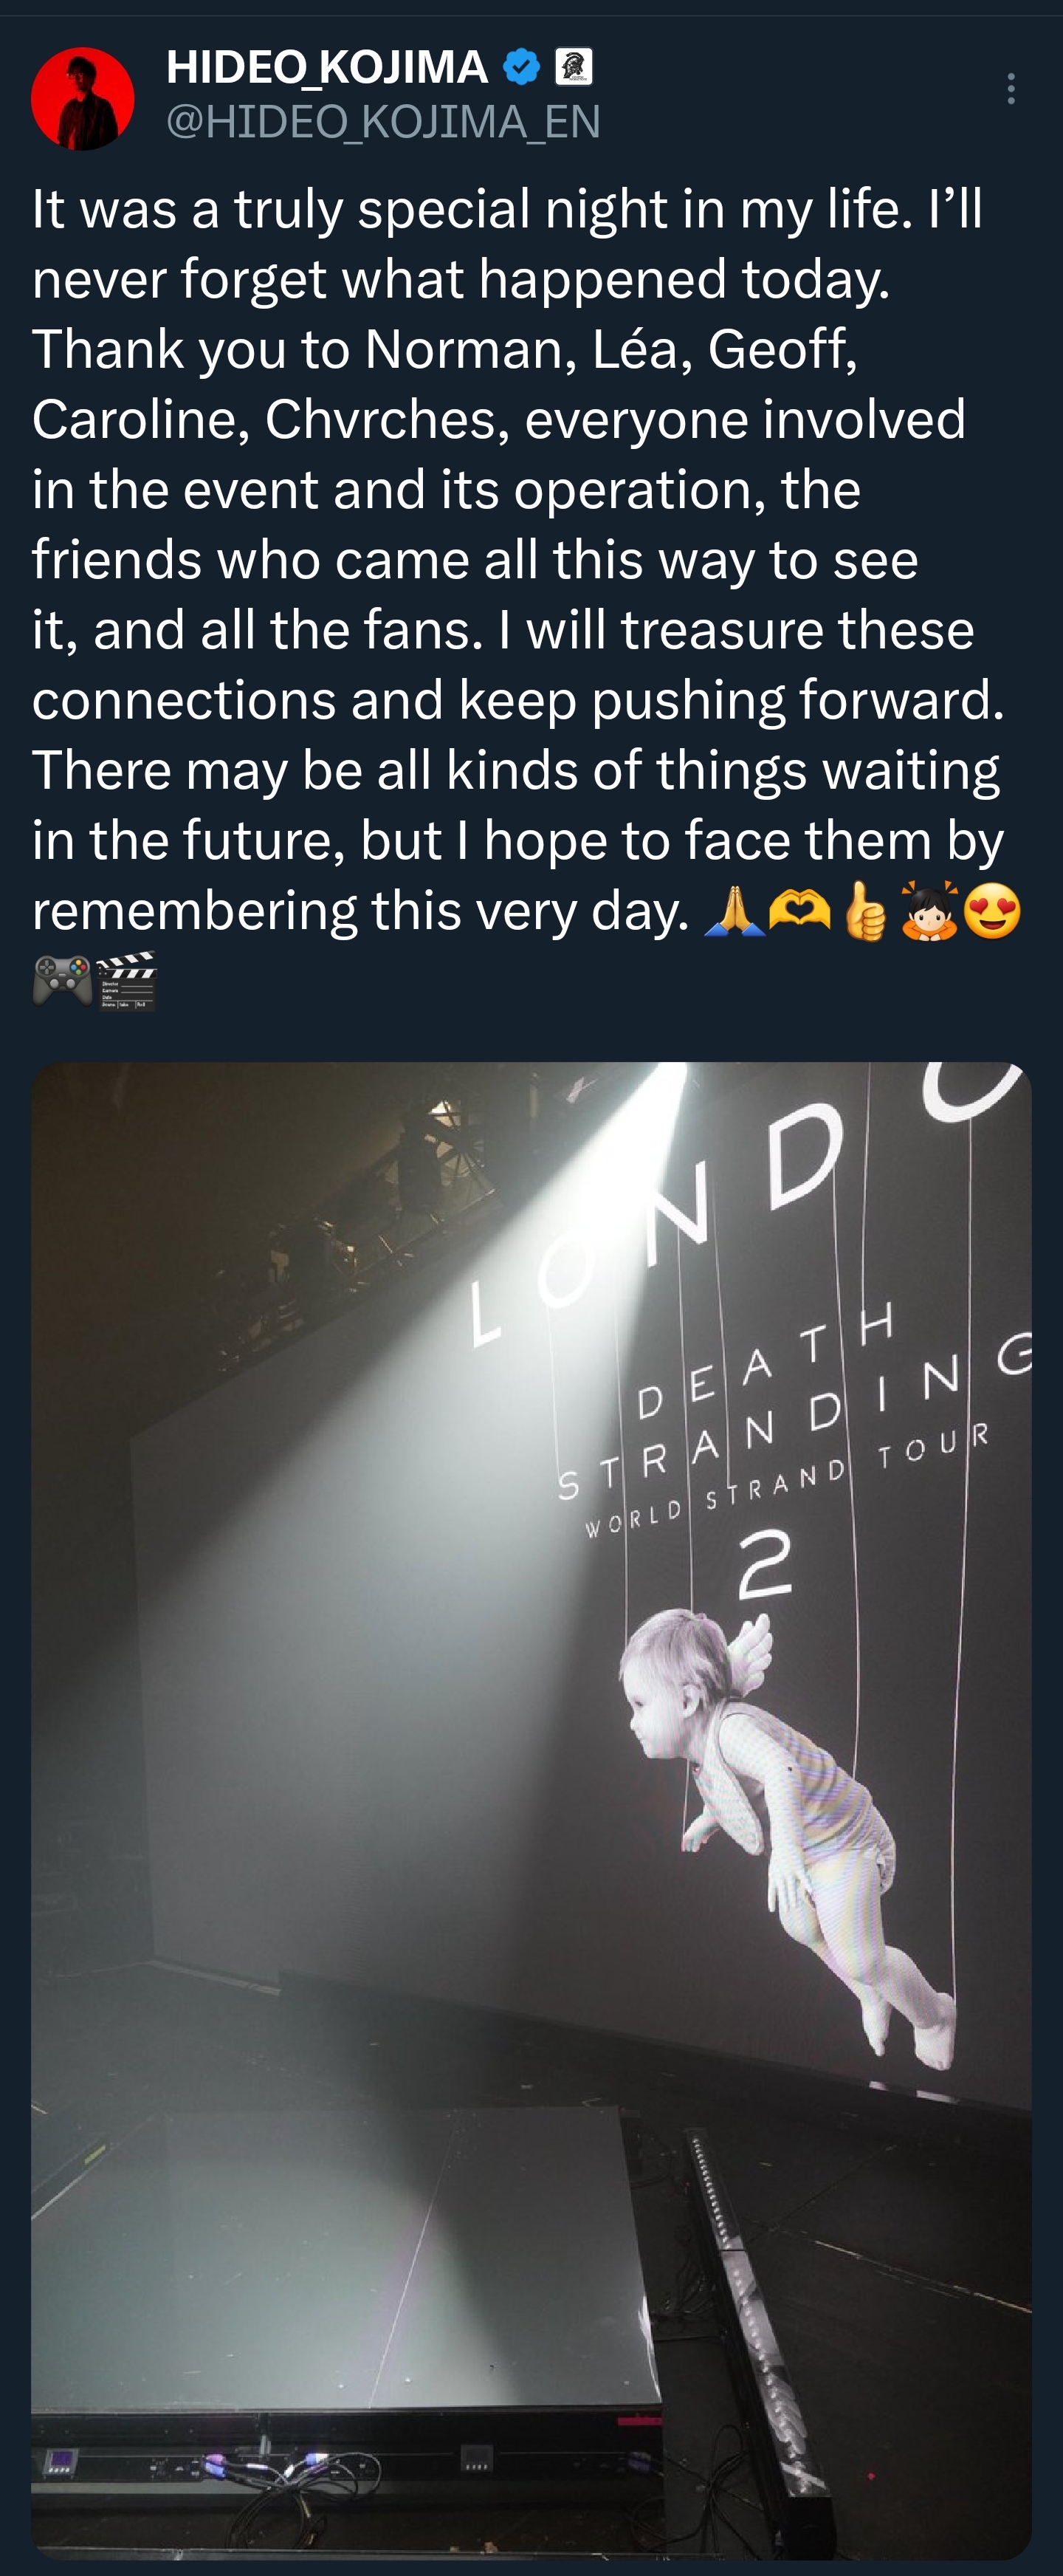Screen dimensions: 1063x2576
Task: Open the Kojima Productions affiliate badge
Action: pyautogui.click(x=573, y=67)
